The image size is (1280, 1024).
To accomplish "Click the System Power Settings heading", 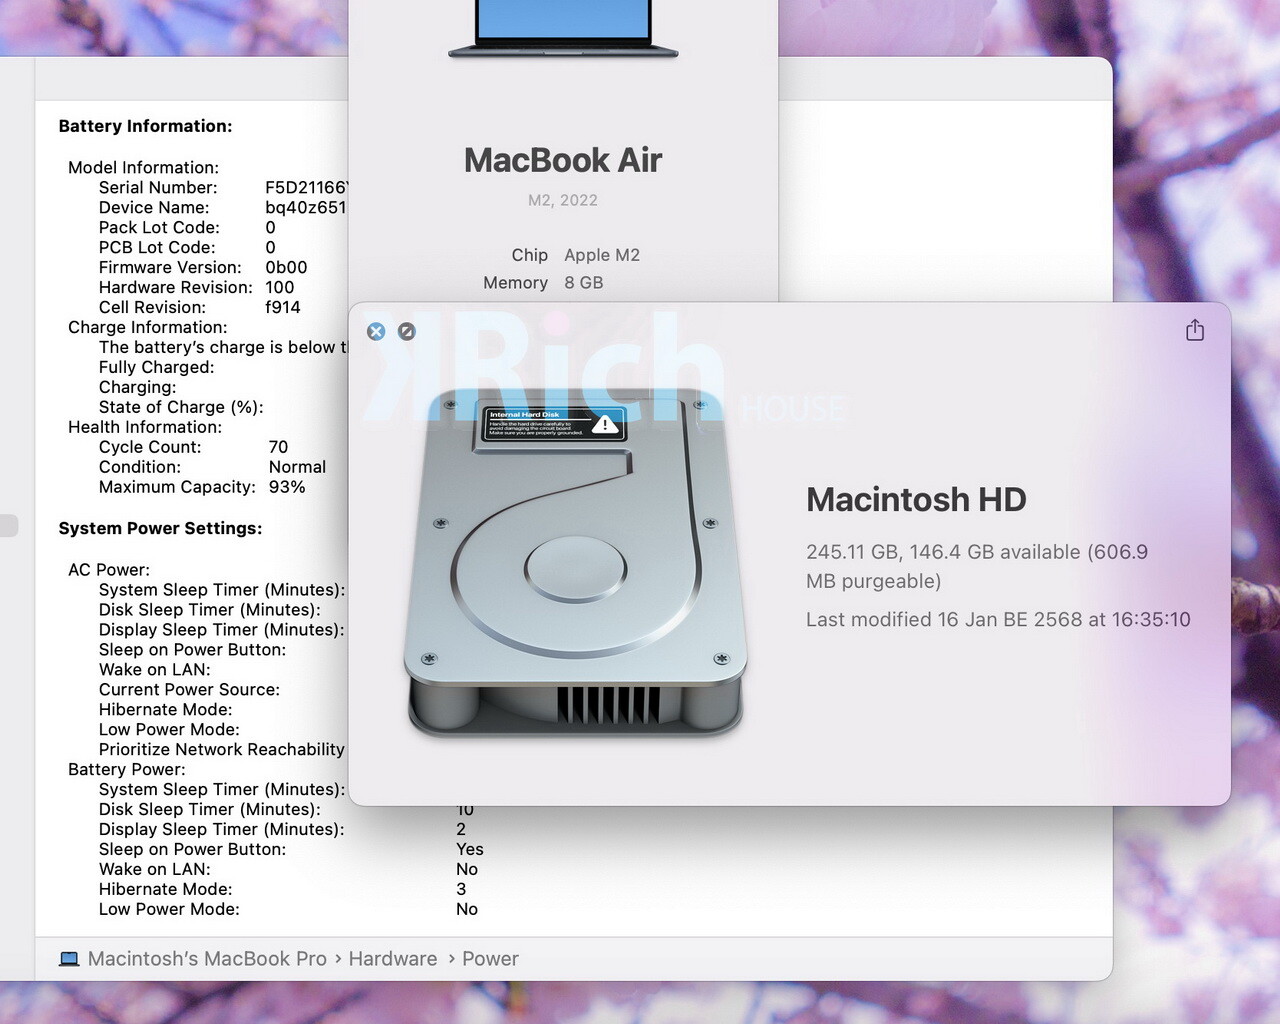I will [160, 528].
